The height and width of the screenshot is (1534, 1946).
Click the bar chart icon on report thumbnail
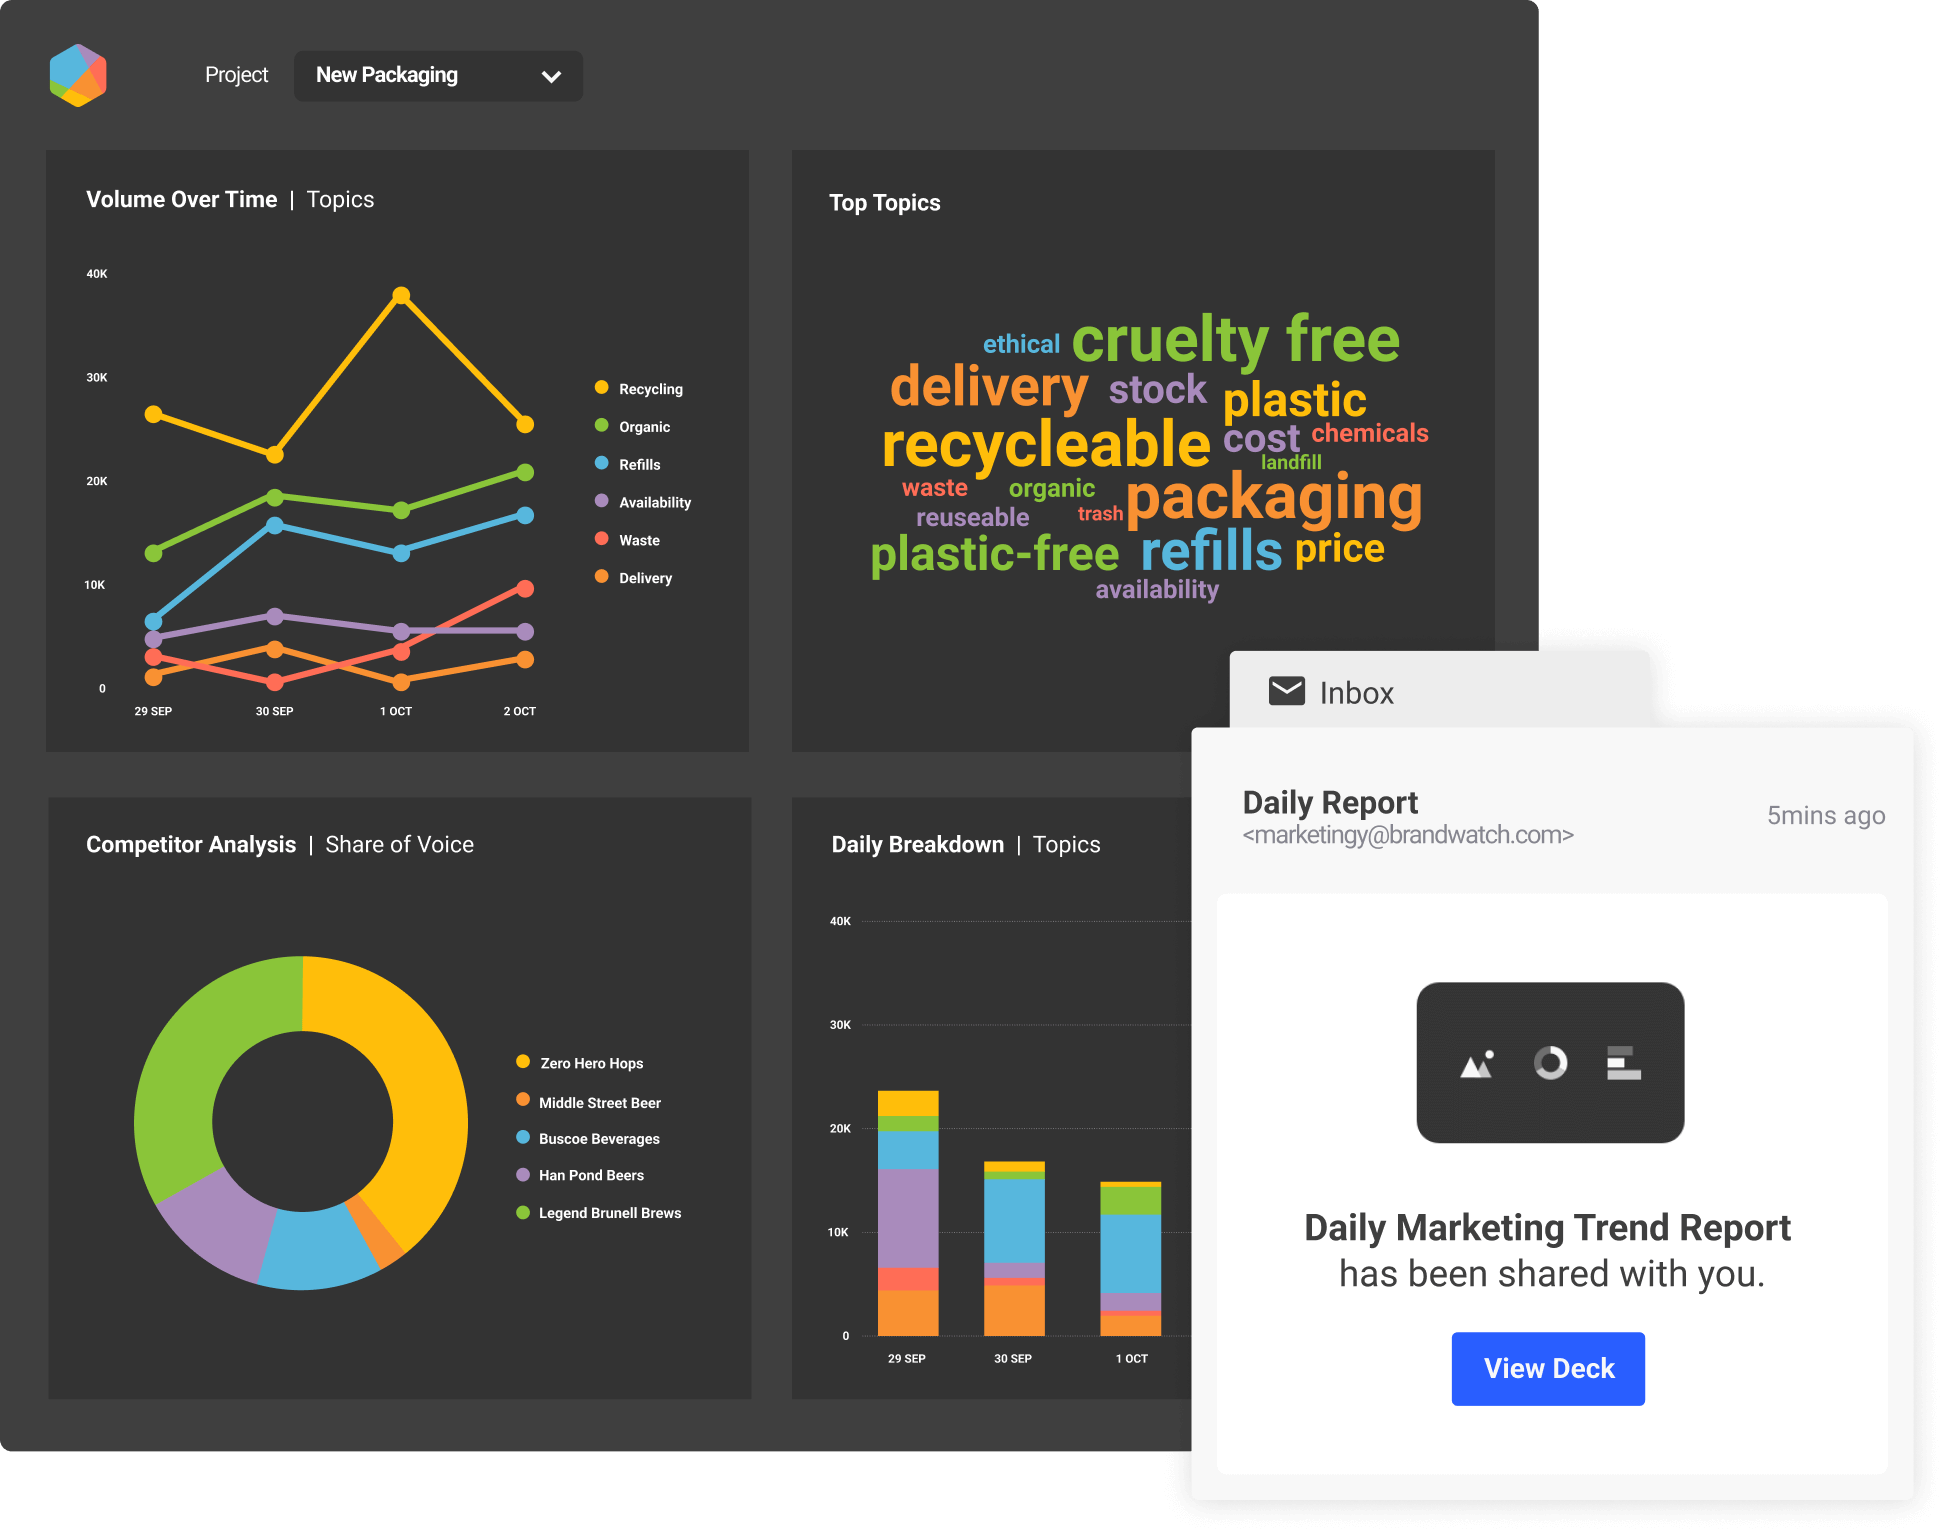1623,1063
